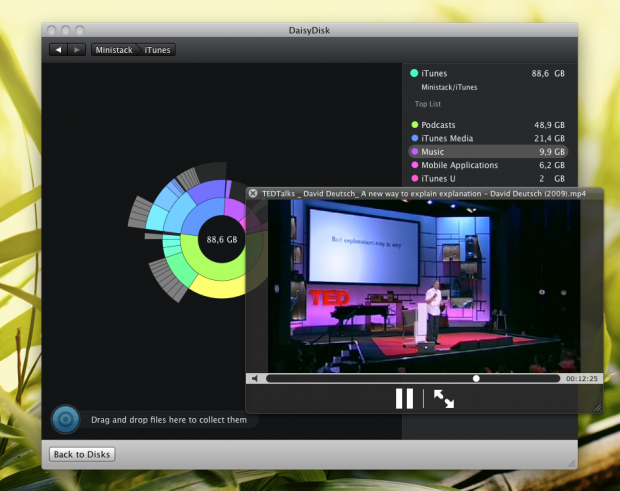
Task: Click the blue iTunes Media color dot
Action: [415, 138]
